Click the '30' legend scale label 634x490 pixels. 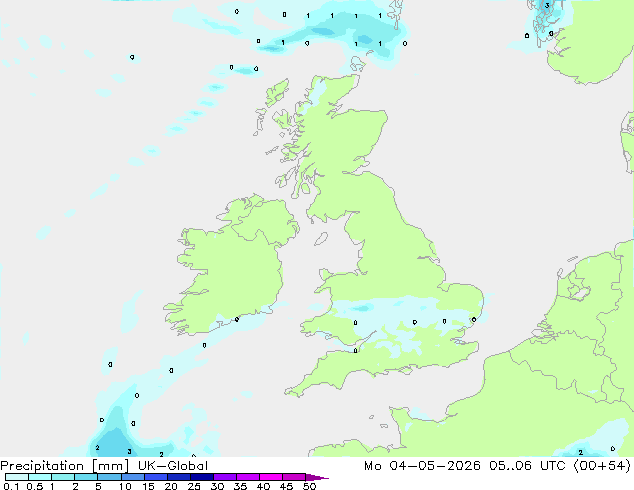point(217,486)
